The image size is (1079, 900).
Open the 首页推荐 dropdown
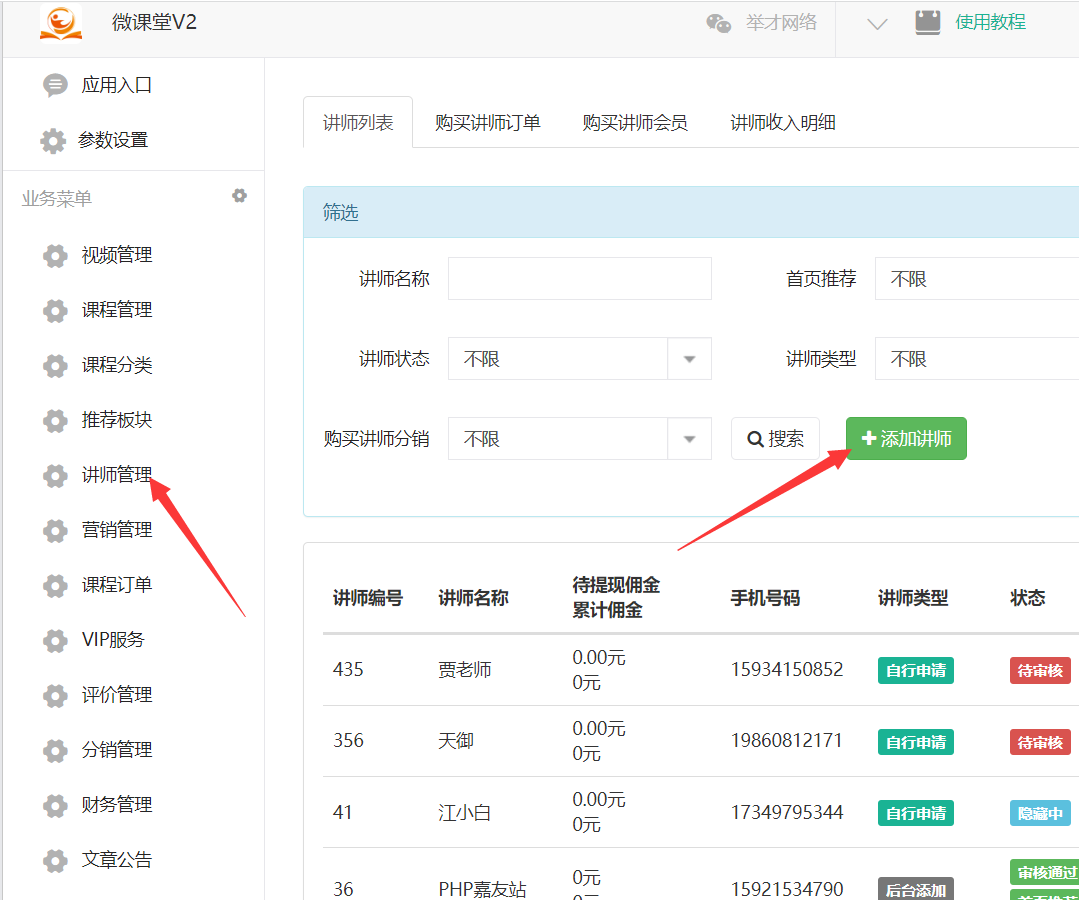[x=976, y=279]
